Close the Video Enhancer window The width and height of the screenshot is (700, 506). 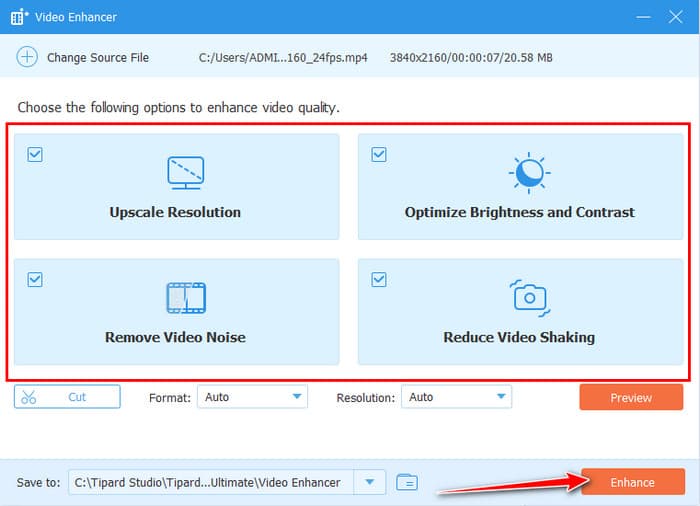click(x=678, y=17)
